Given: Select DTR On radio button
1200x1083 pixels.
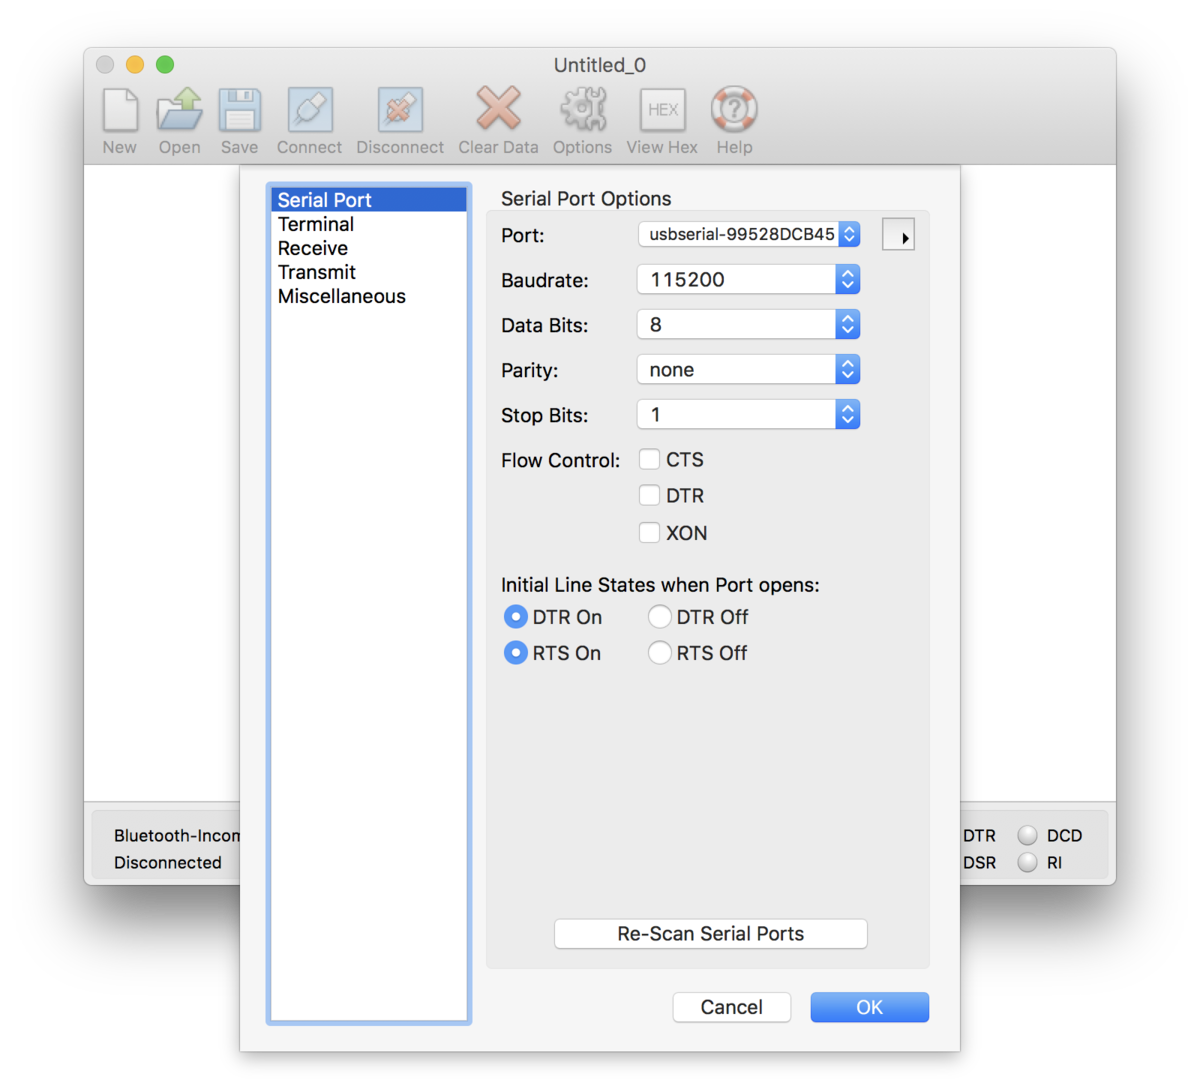Looking at the screenshot, I should [515, 617].
